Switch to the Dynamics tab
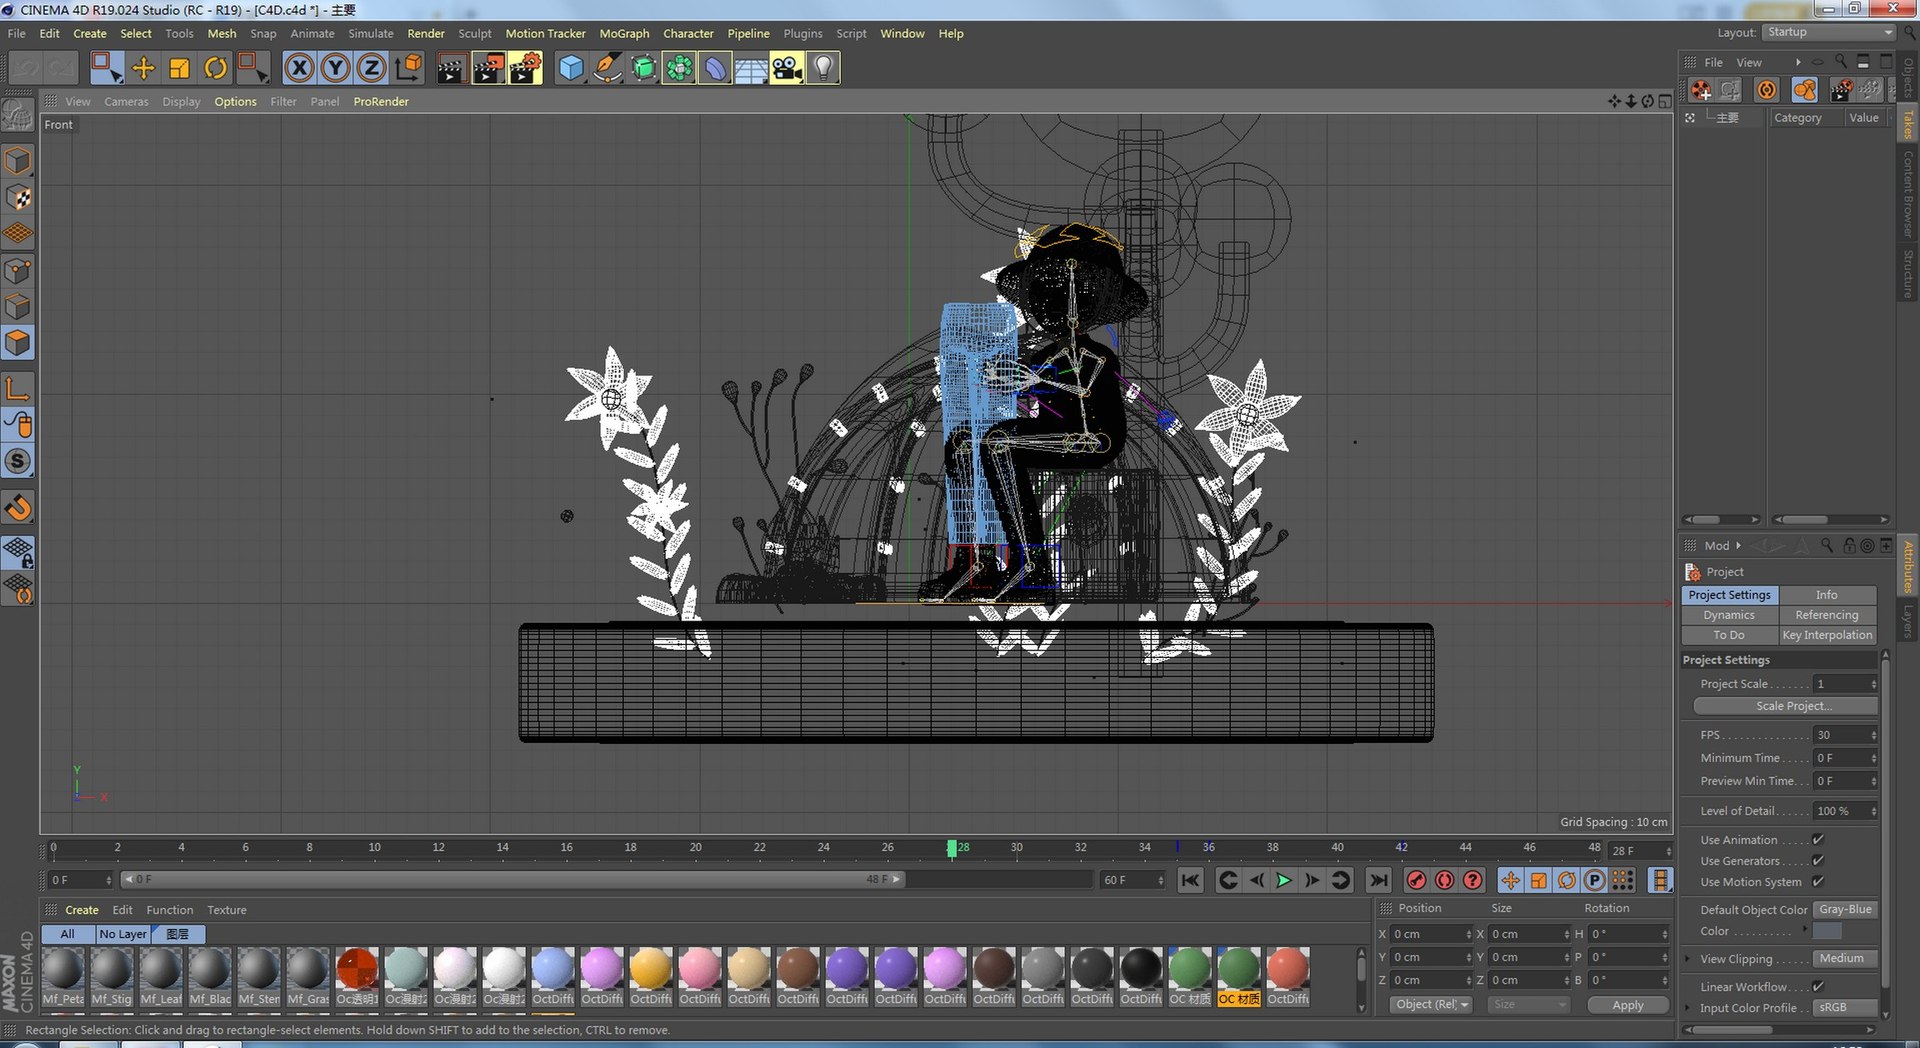 (x=1729, y=615)
